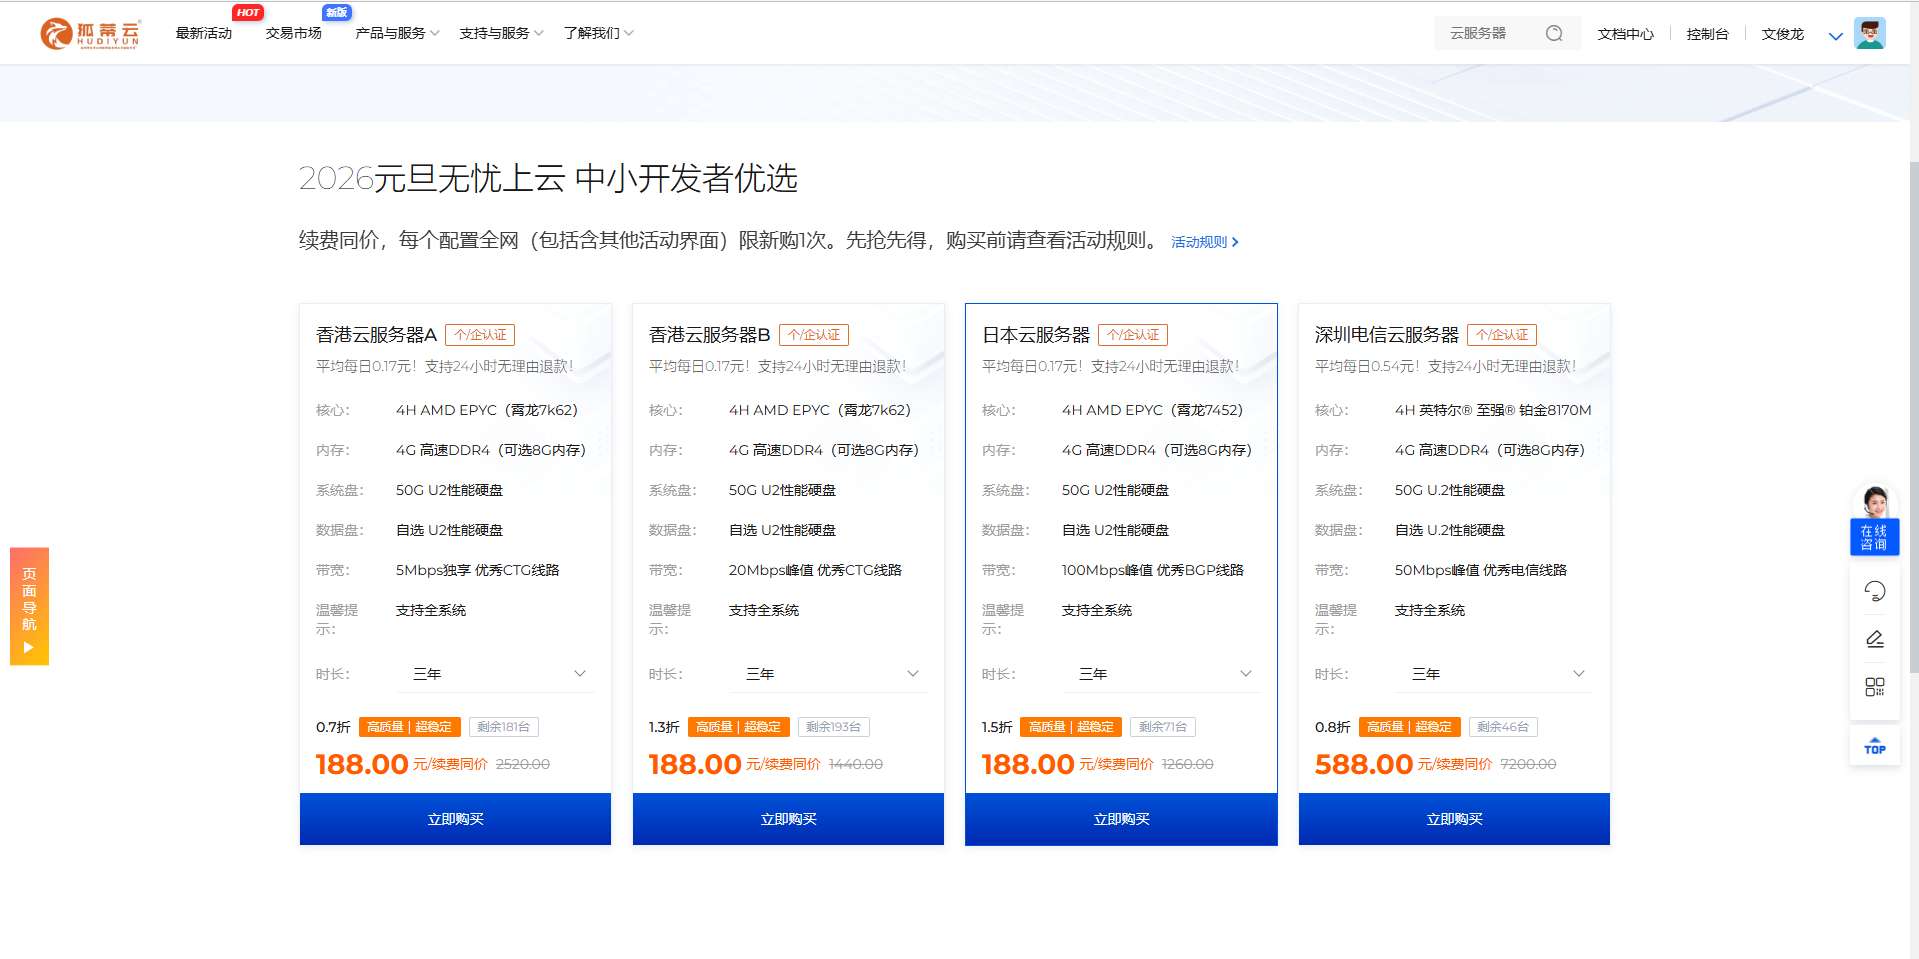The width and height of the screenshot is (1919, 959).
Task: Go back to TOP of page
Action: click(1874, 746)
